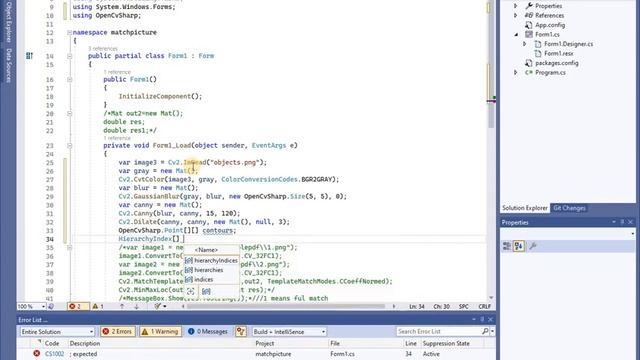Click the Ln: 34 line indicator
This screenshot has width=640, height=360.
417,307
